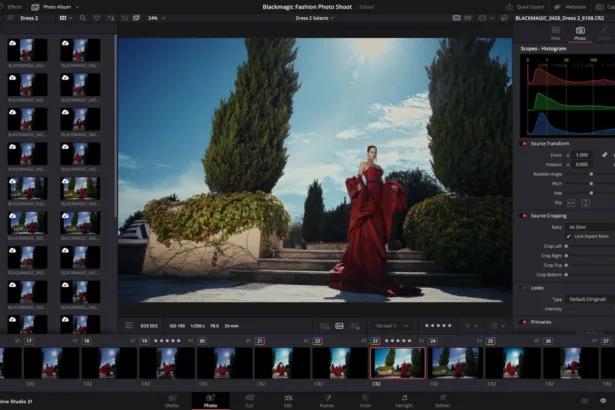The width and height of the screenshot is (615, 410).
Task: Open the Edit page
Action: [x=288, y=399]
